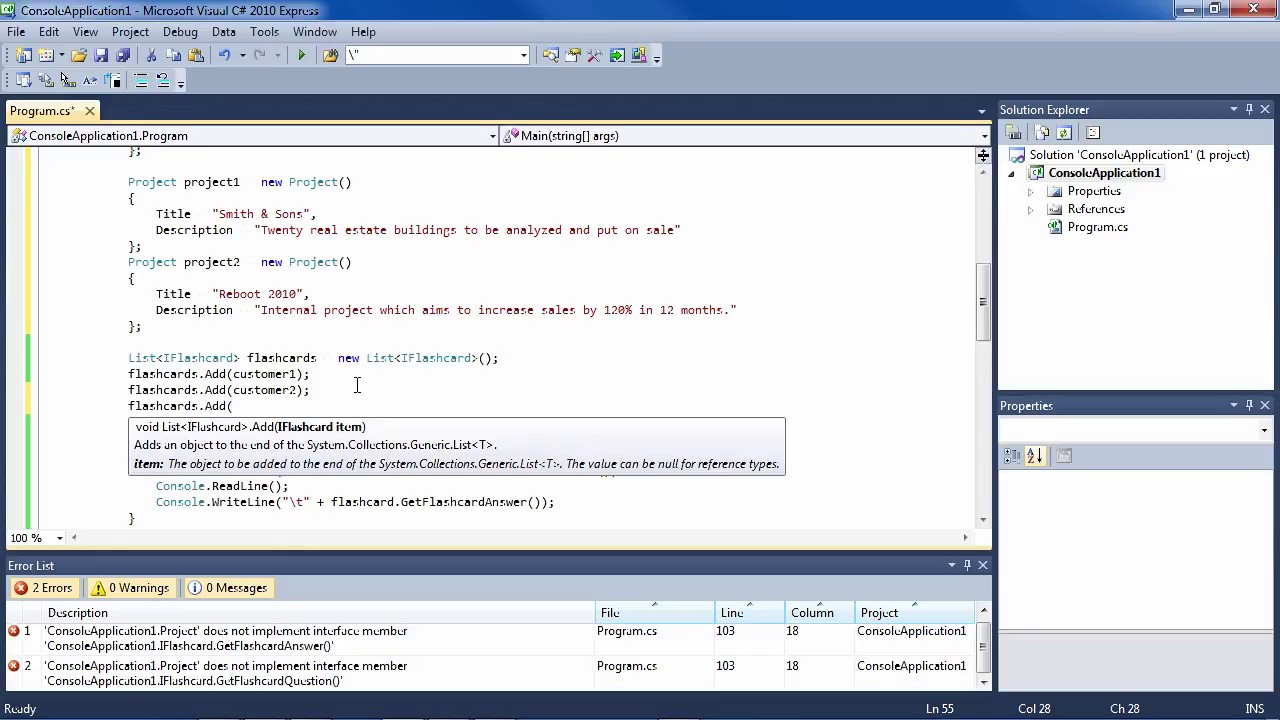Select error 1 about GetFlashcardAnswer()

(x=489, y=638)
